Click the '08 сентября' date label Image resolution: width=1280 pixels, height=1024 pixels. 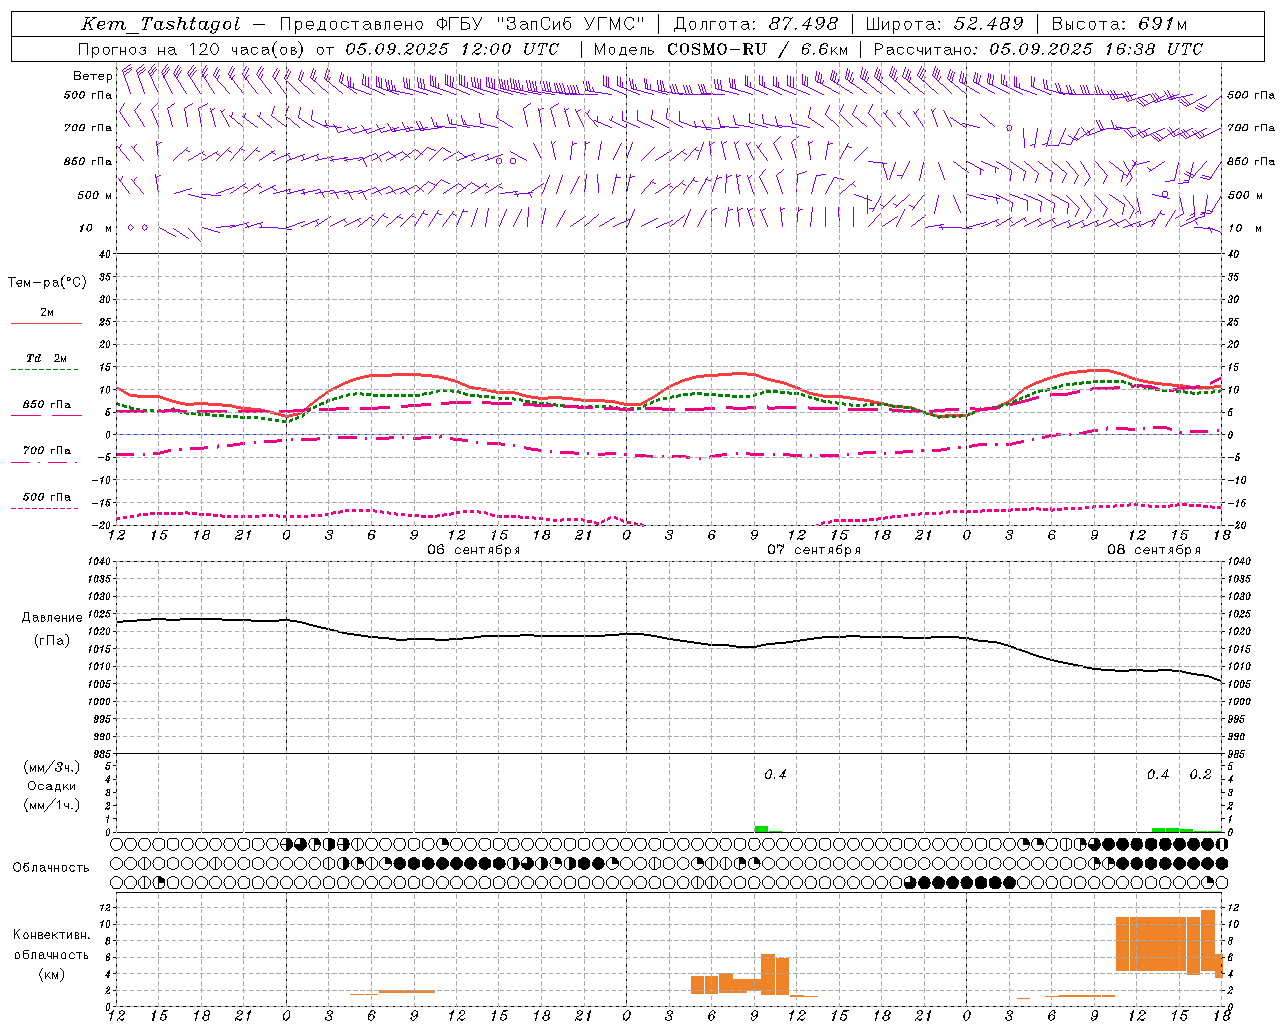[1154, 550]
